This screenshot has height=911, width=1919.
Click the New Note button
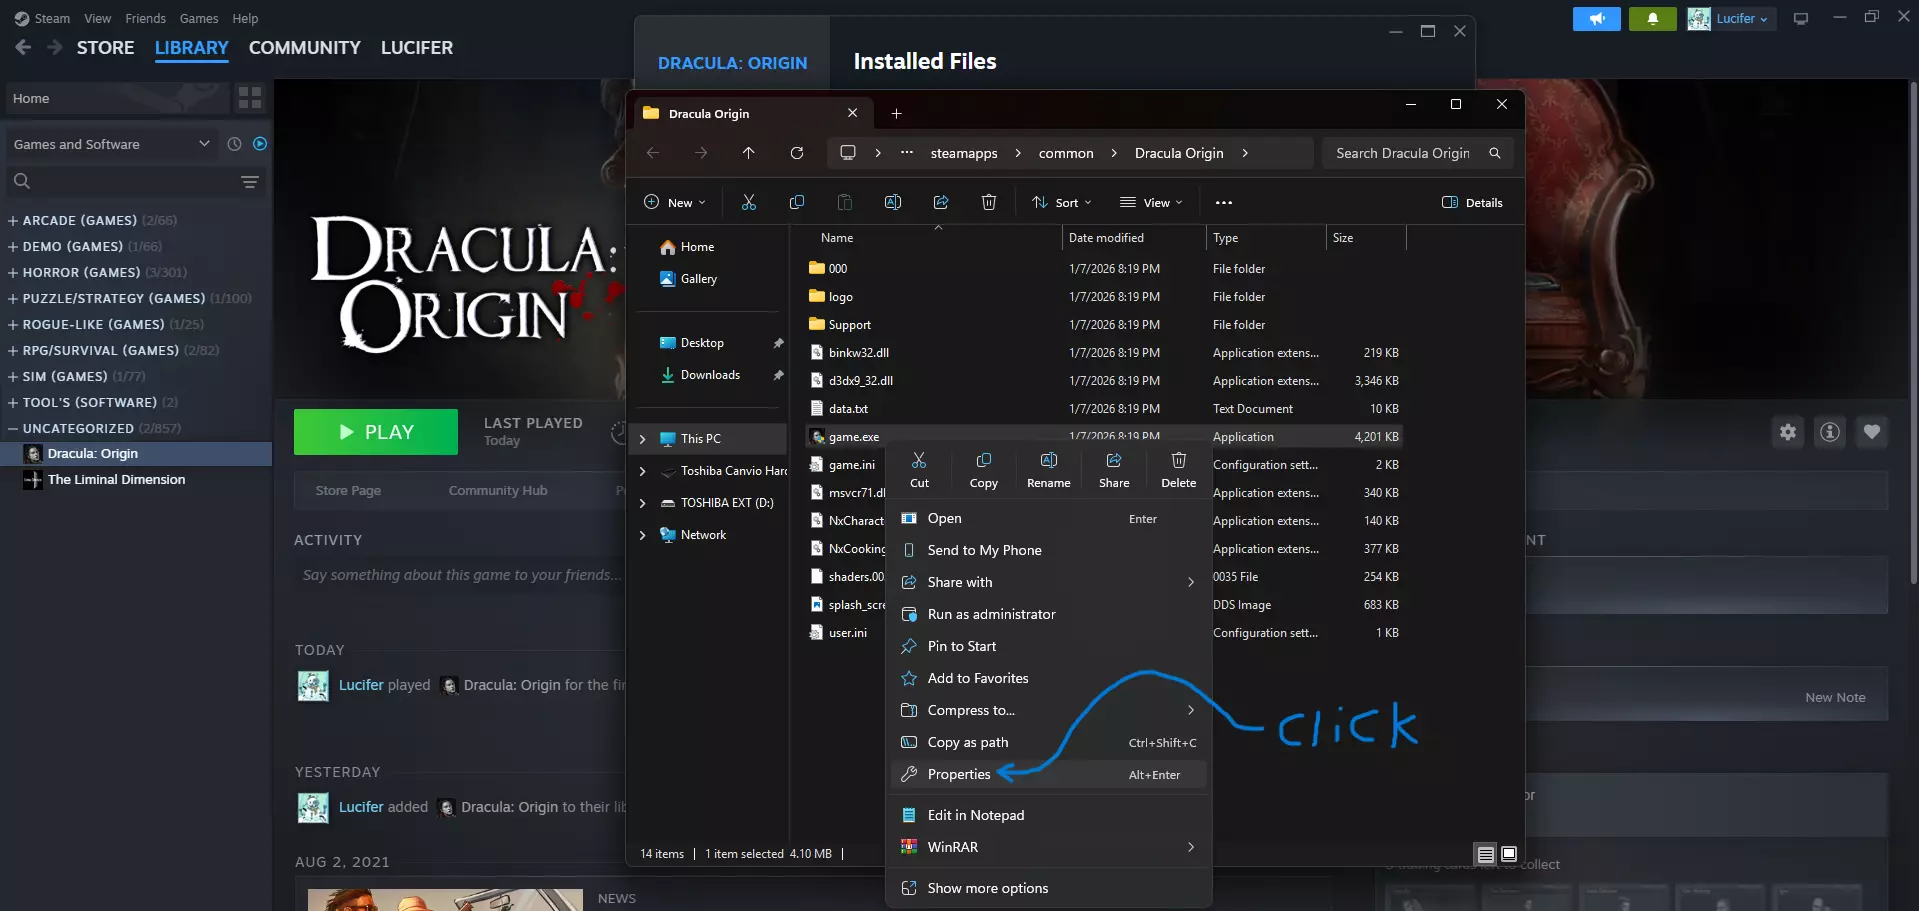point(1835,698)
